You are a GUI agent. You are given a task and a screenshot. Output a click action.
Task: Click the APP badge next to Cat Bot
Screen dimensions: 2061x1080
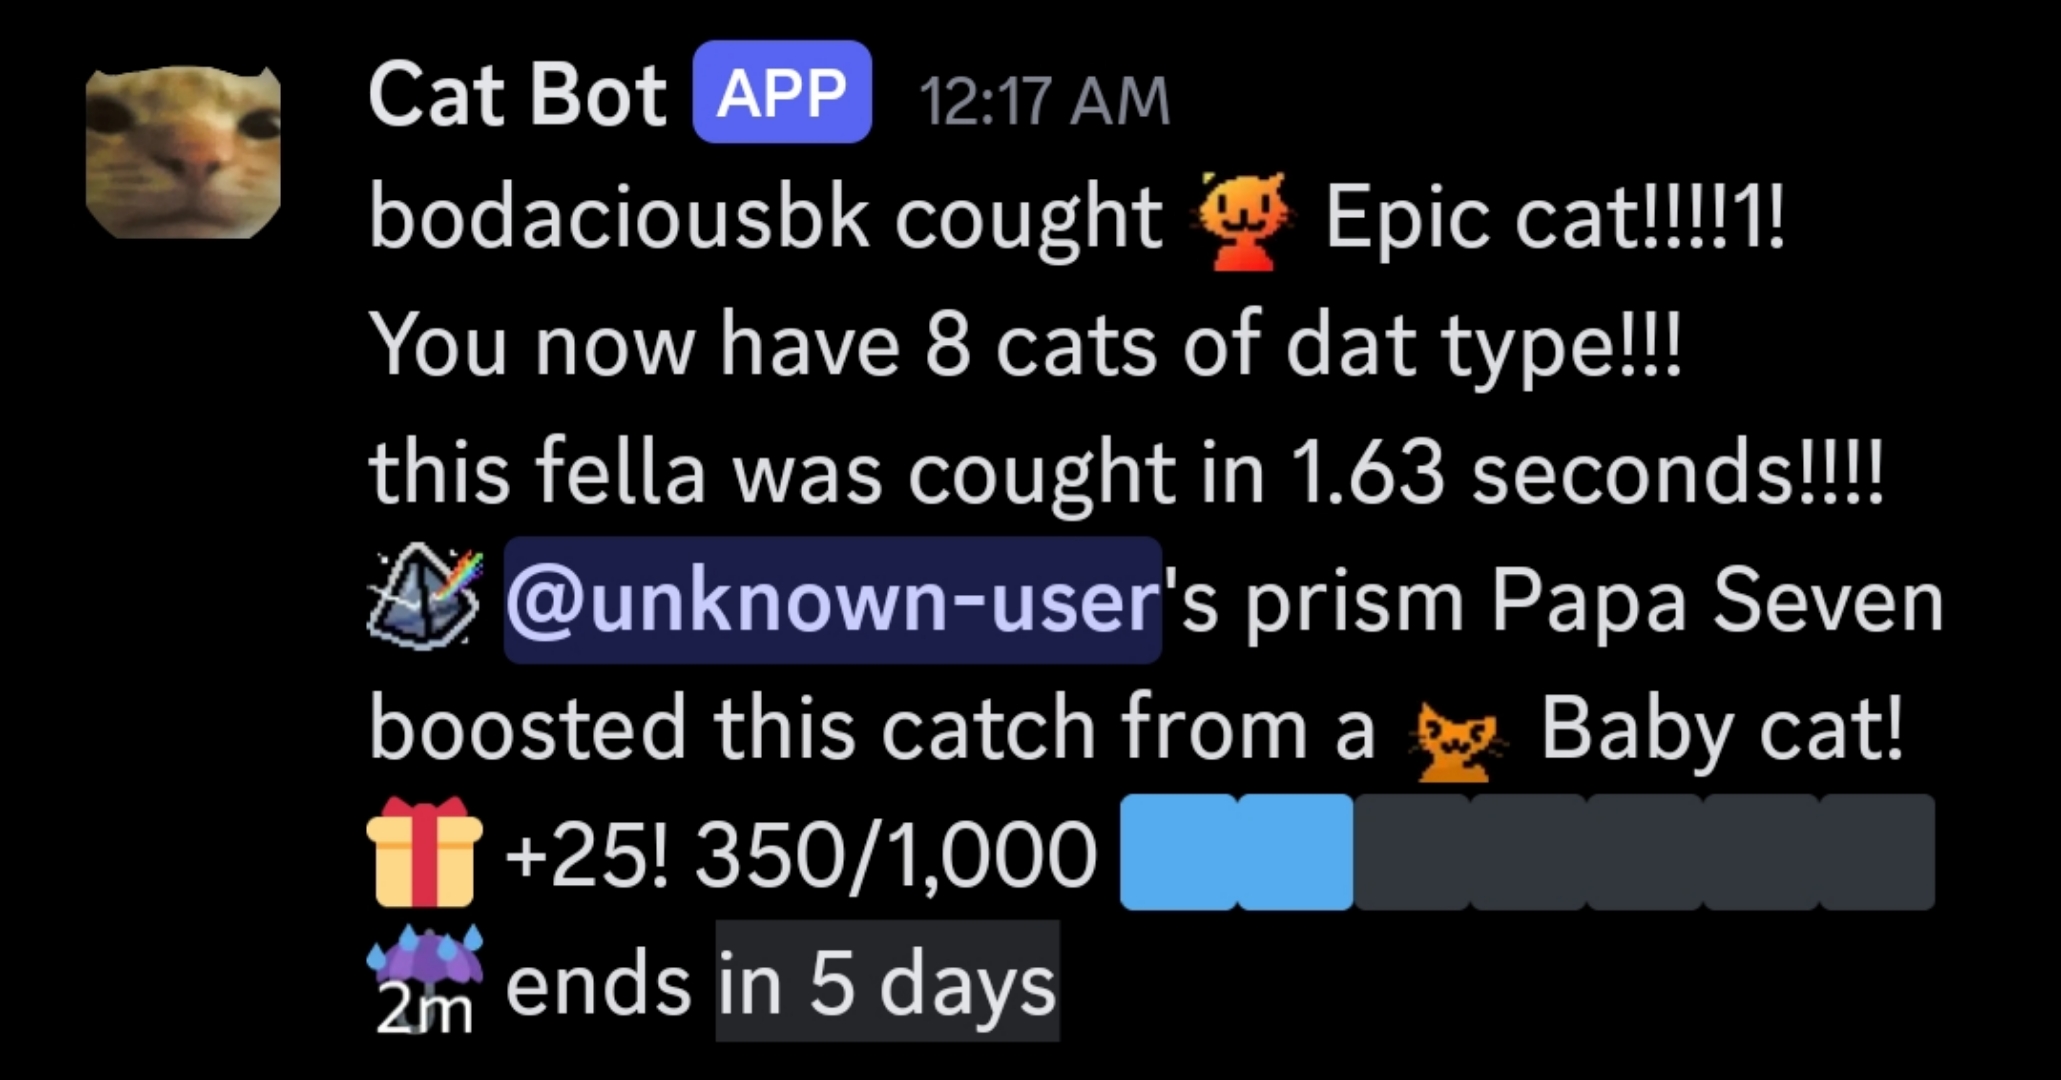click(x=782, y=93)
